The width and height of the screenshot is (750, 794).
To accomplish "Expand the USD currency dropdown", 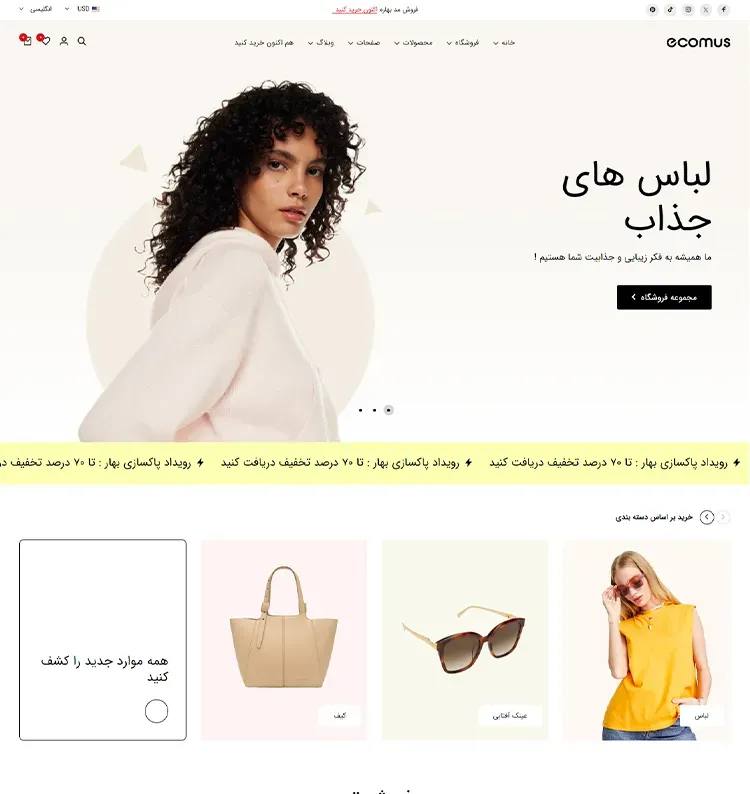I will pos(82,9).
